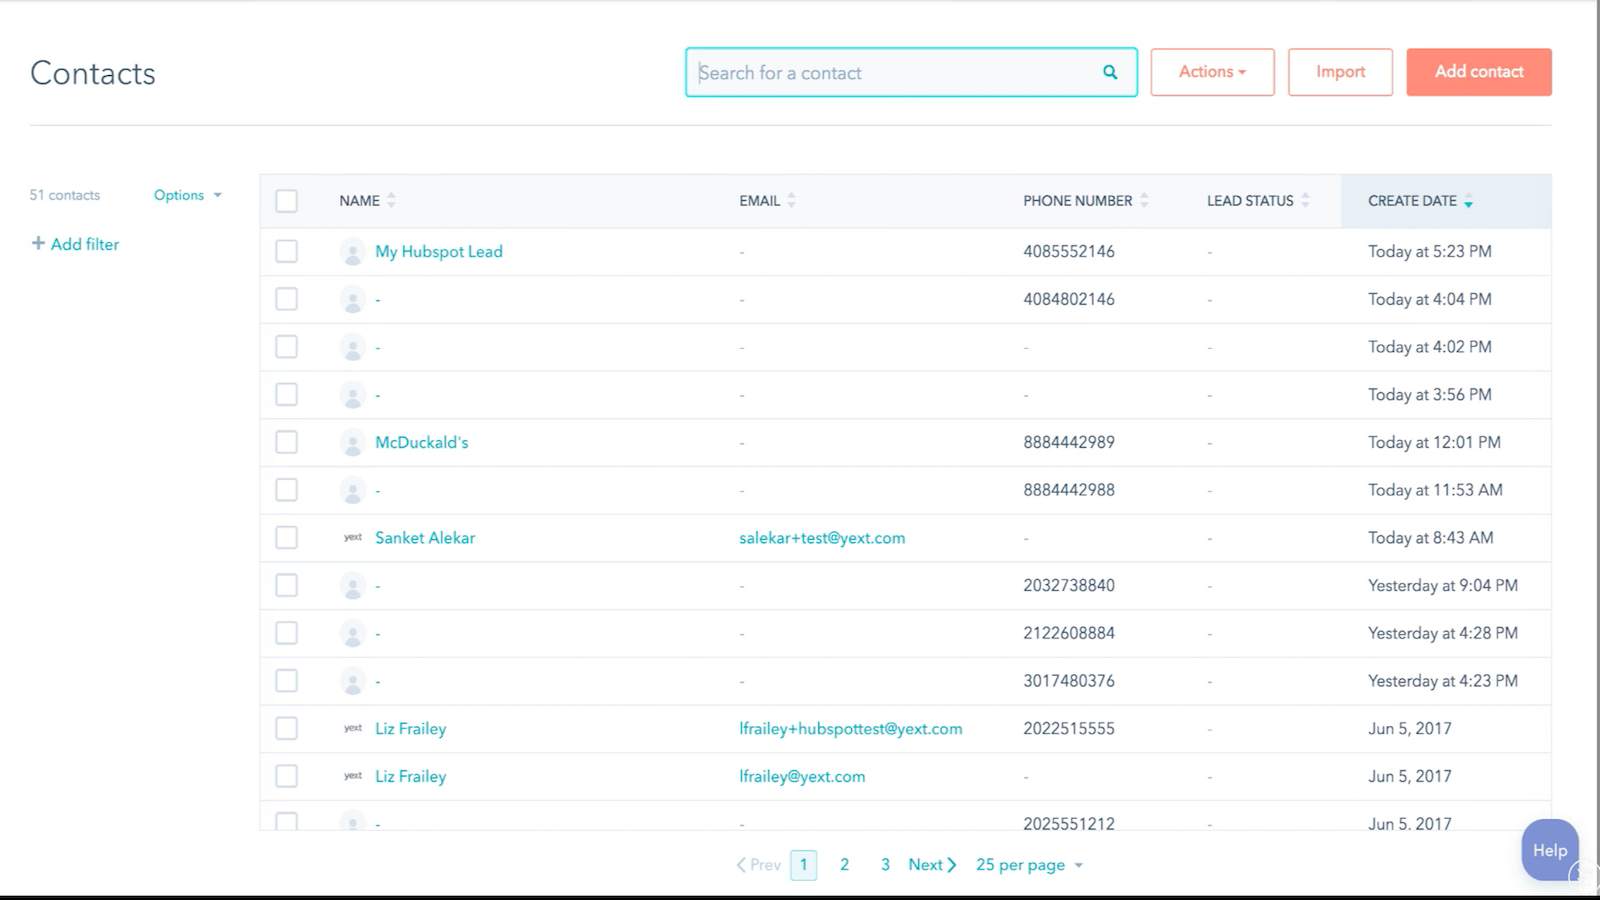Open the 25 per page dropdown
This screenshot has height=900, width=1600.
coord(1028,864)
